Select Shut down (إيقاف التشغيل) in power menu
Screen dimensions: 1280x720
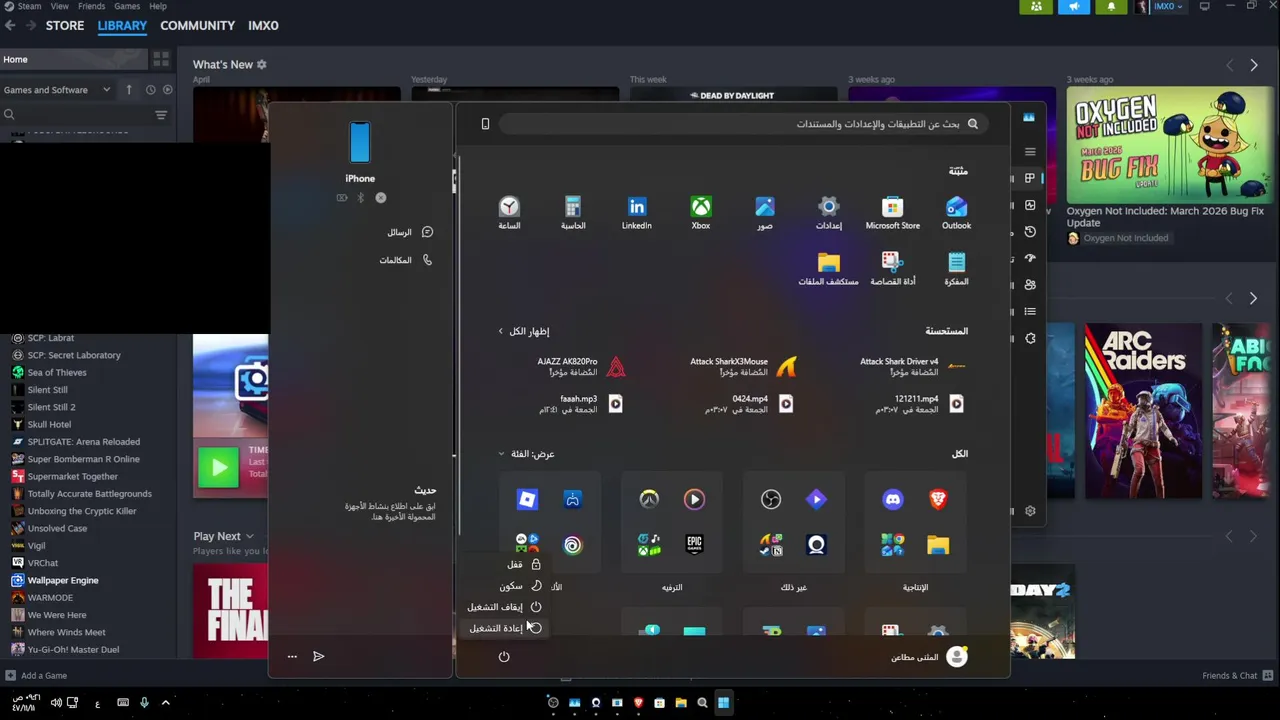click(504, 607)
